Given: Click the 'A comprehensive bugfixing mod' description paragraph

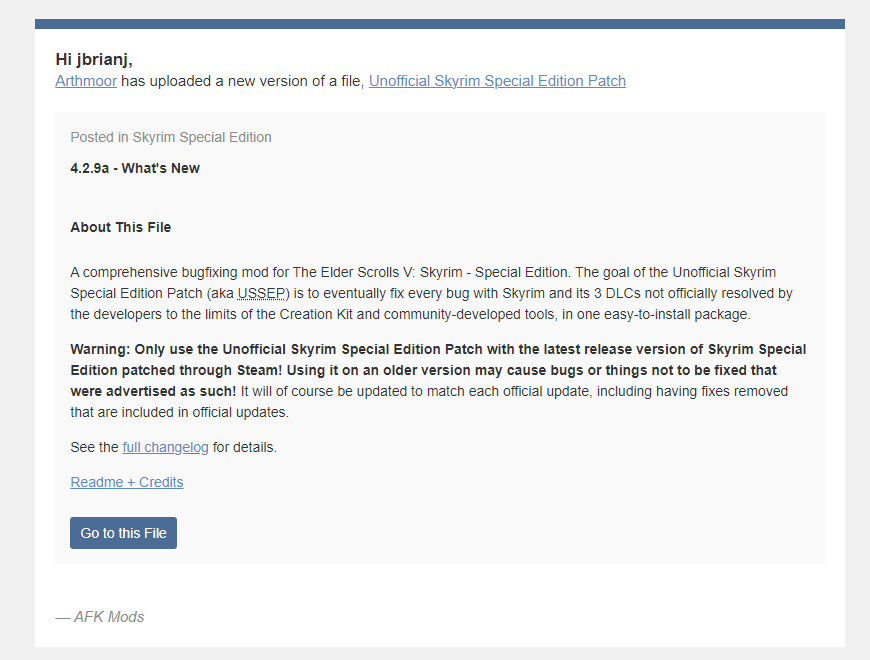Looking at the screenshot, I should 431,293.
